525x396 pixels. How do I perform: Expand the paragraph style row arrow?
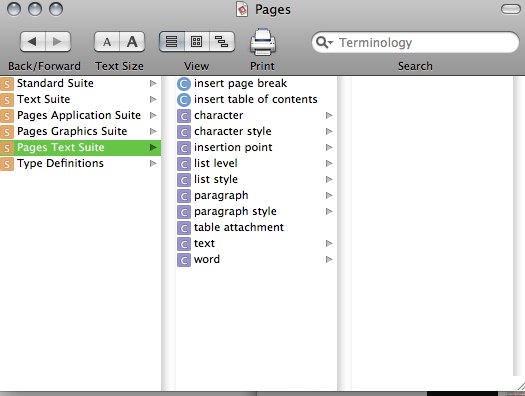[x=329, y=212]
